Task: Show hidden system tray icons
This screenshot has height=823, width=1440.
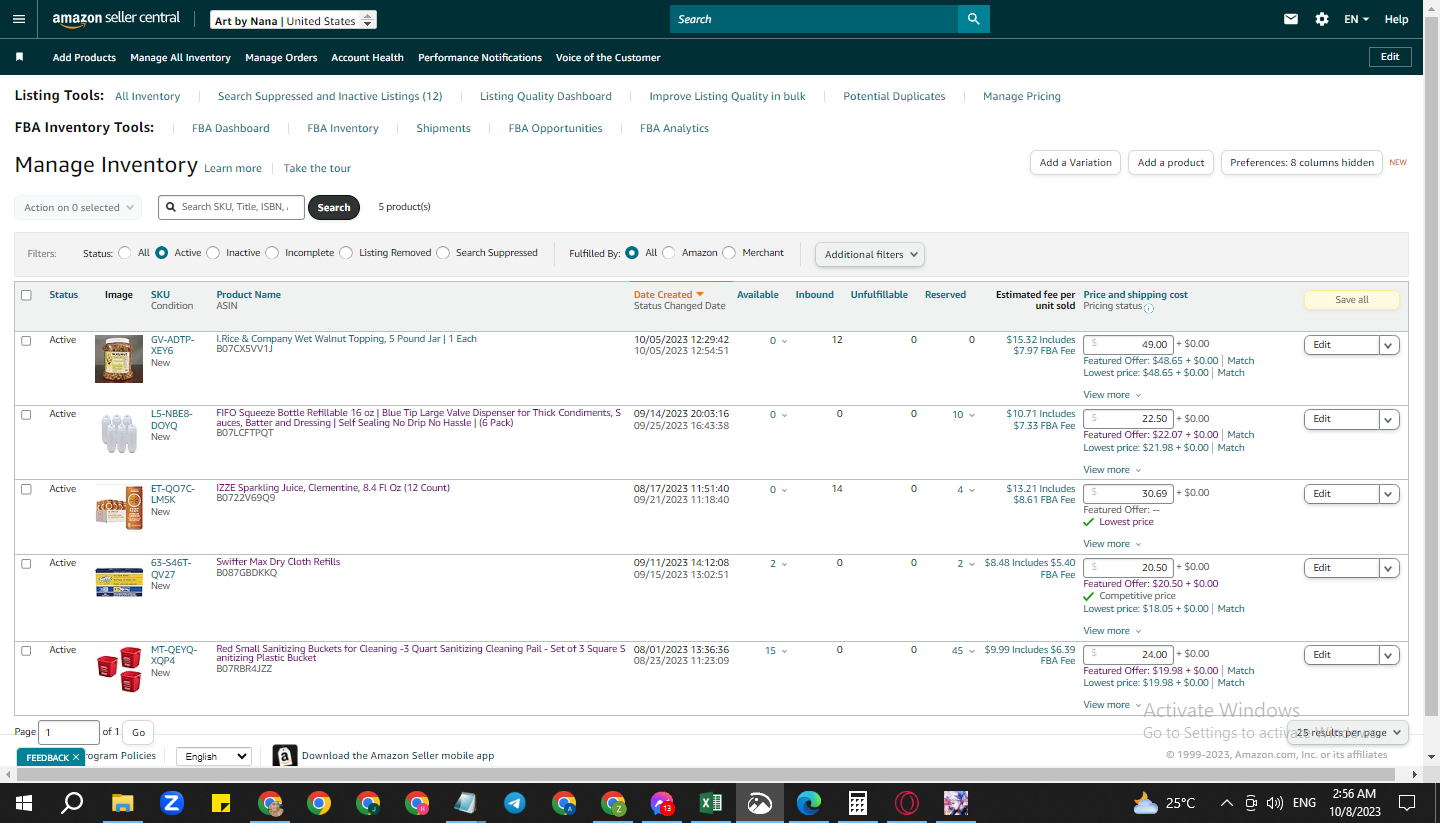Action: [1226, 803]
